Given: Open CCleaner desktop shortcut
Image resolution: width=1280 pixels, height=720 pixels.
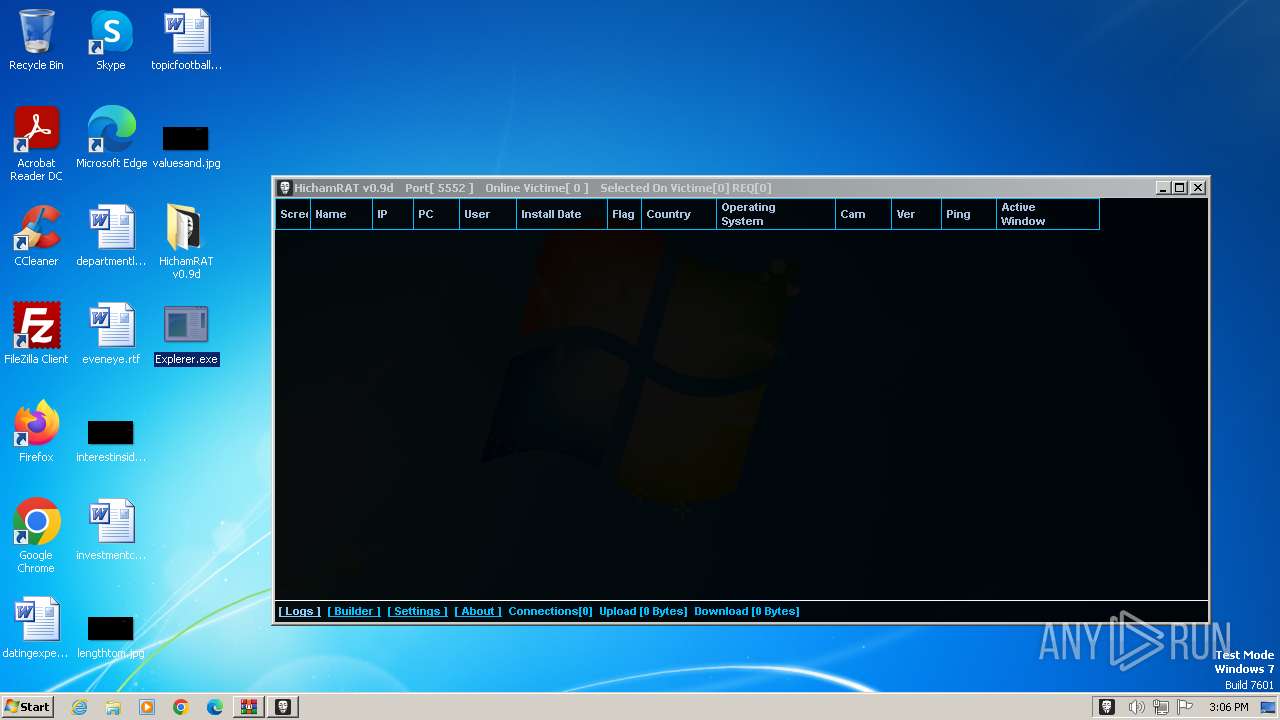Looking at the screenshot, I should tap(36, 235).
